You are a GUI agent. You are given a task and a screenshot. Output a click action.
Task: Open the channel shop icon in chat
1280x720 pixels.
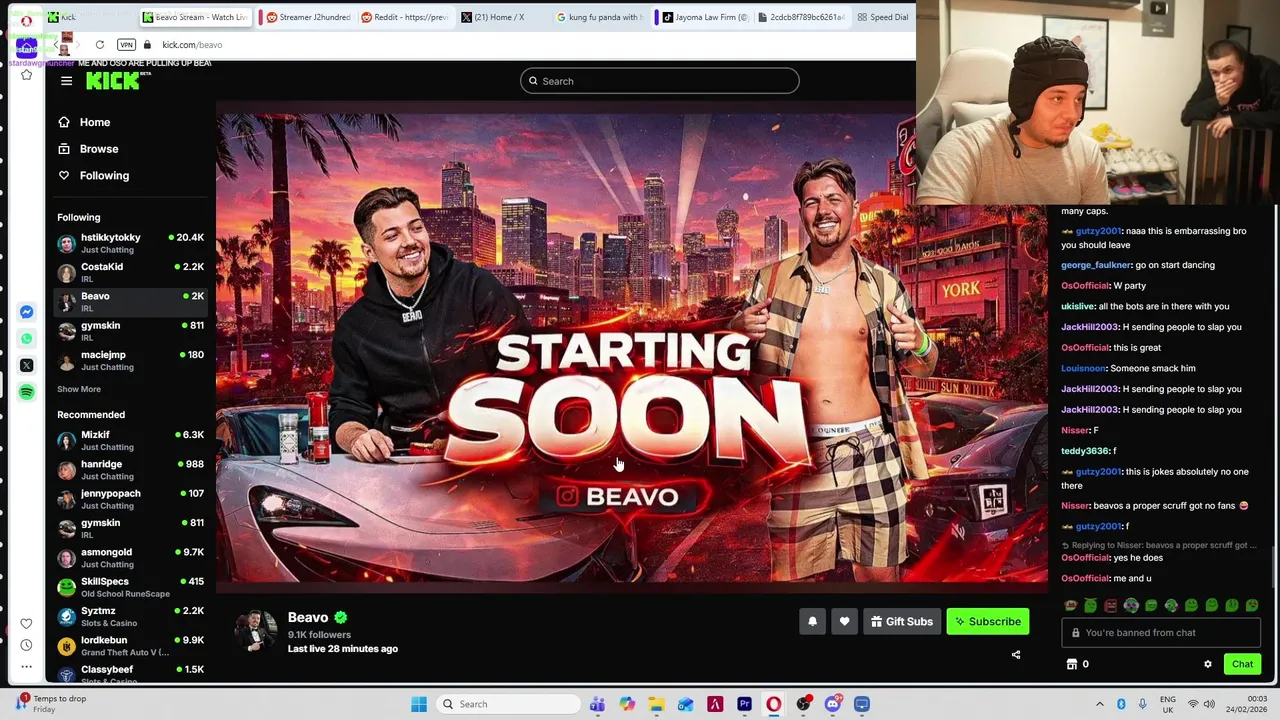[x=1072, y=664]
